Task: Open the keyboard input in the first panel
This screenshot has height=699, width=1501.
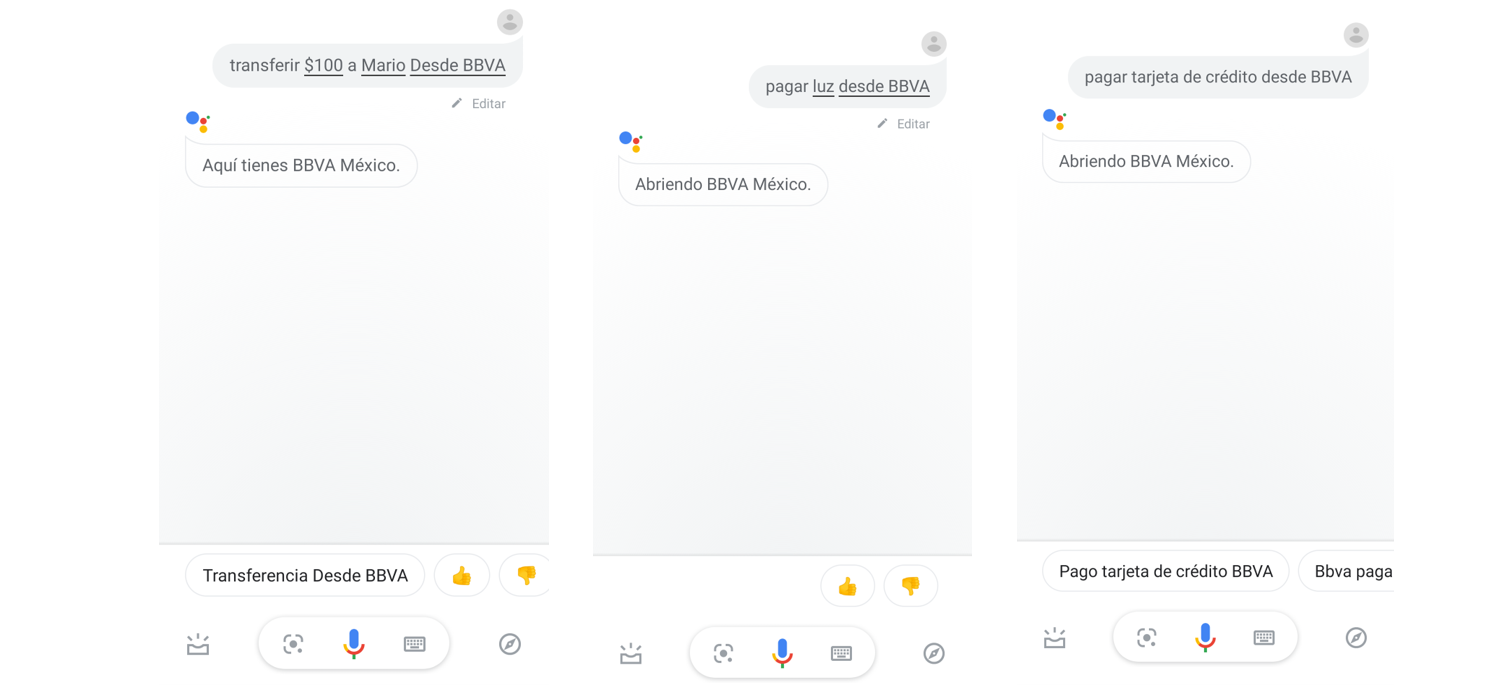Action: point(415,644)
